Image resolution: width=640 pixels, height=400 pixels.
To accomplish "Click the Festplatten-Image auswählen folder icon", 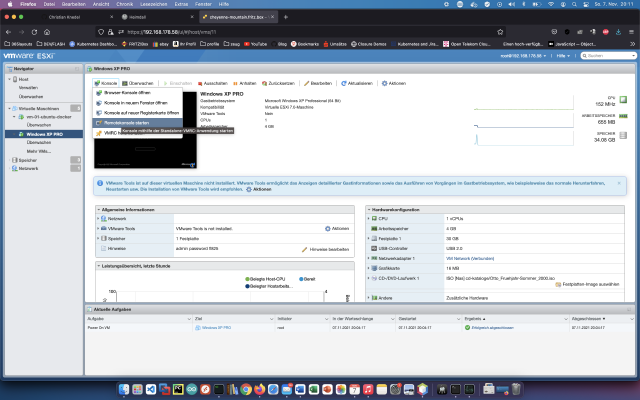I will coord(558,284).
